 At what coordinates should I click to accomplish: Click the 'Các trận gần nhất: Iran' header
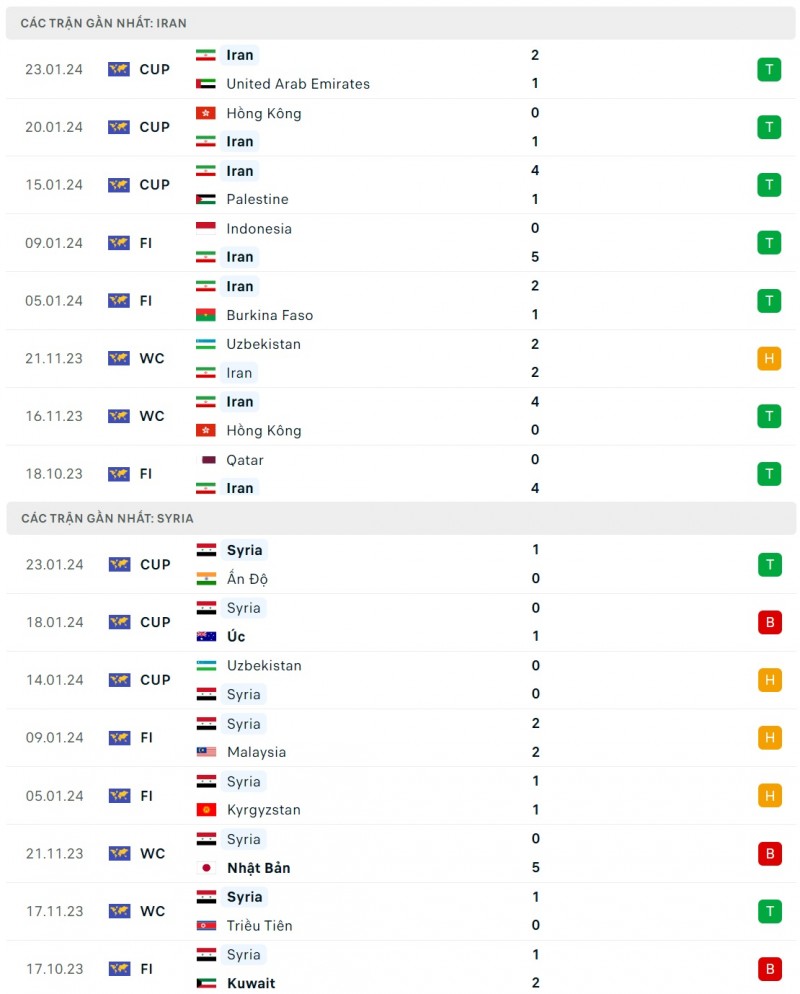[103, 23]
